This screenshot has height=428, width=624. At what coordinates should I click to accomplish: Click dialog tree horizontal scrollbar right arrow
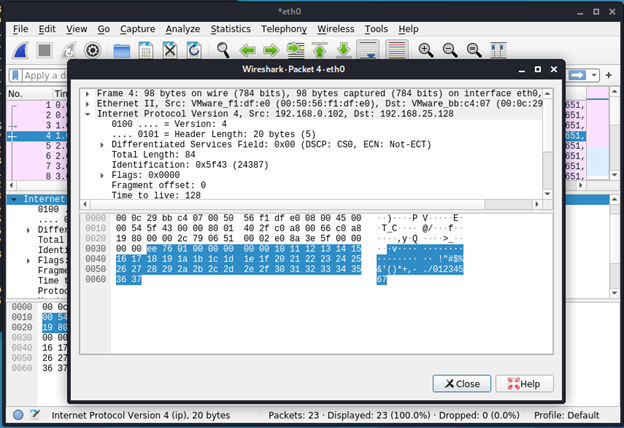tap(537, 204)
